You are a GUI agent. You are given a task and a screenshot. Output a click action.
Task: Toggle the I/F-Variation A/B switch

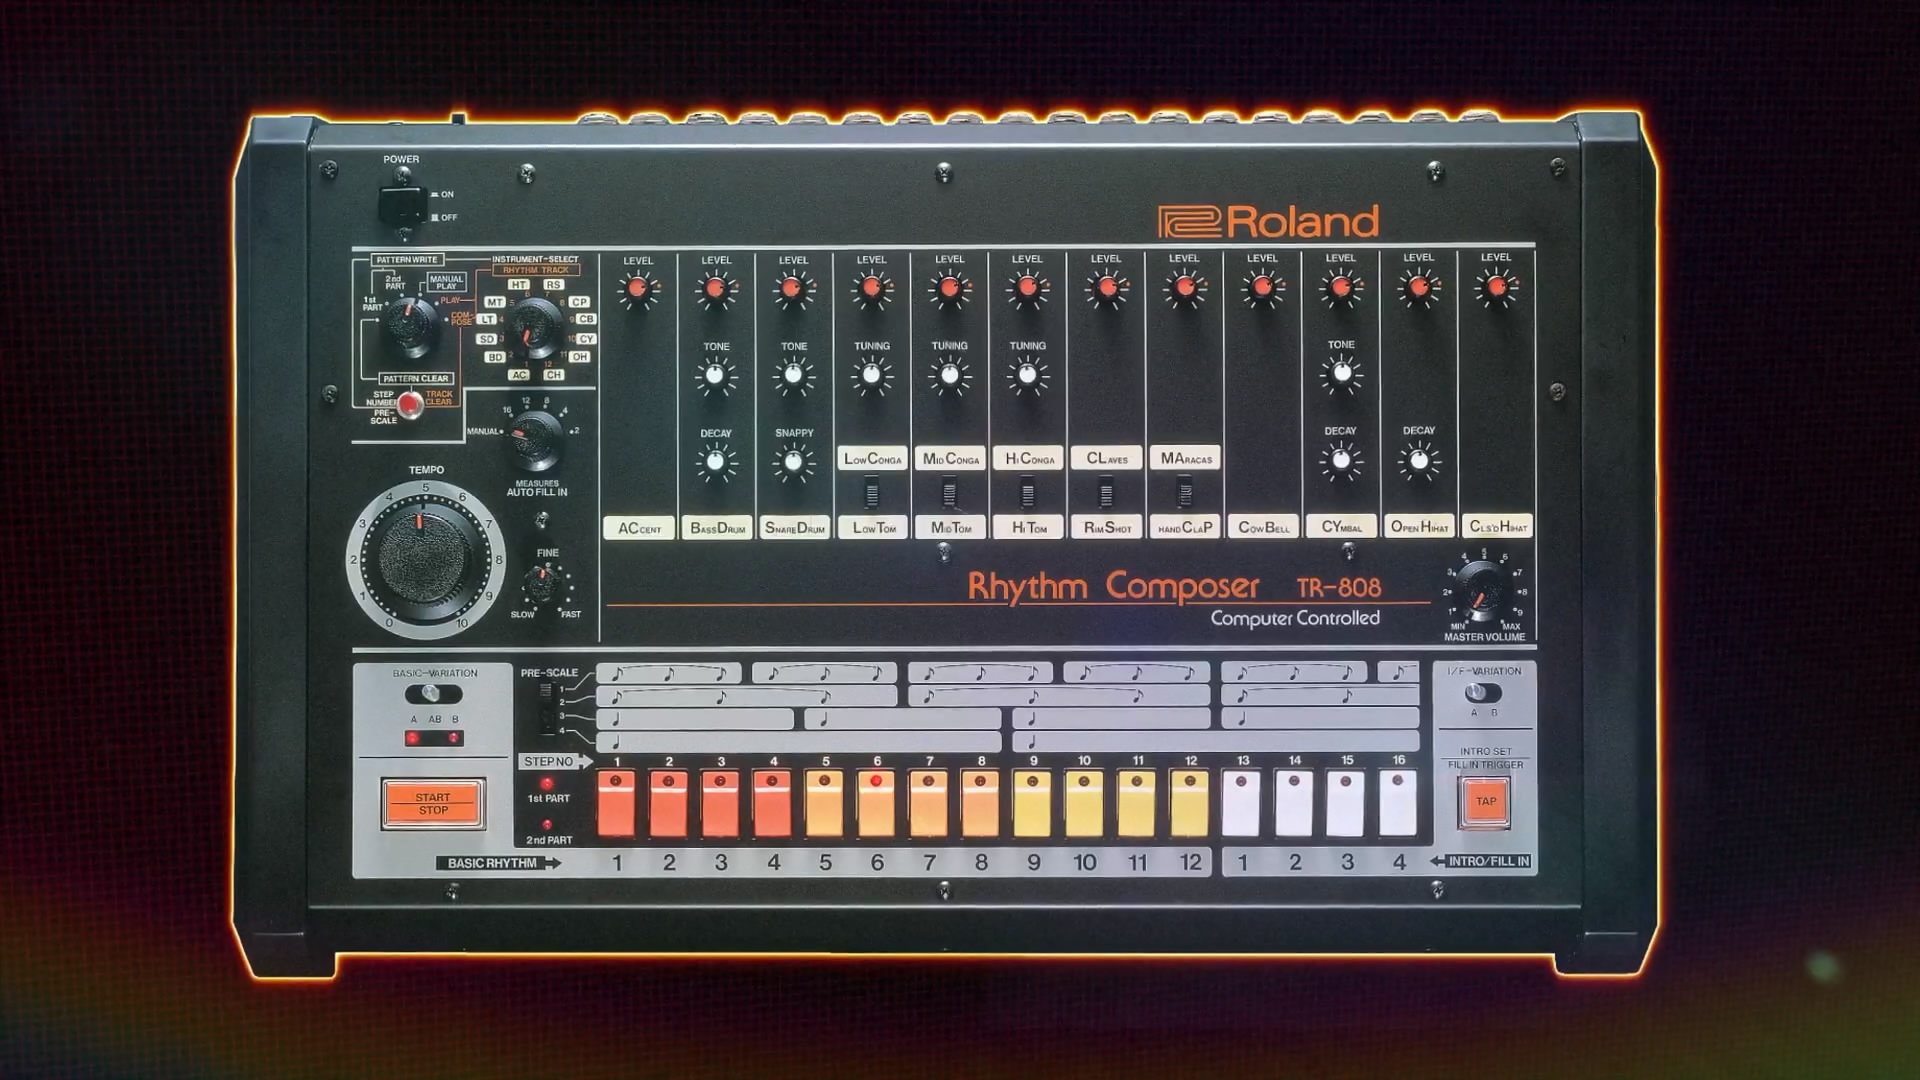(x=1483, y=692)
